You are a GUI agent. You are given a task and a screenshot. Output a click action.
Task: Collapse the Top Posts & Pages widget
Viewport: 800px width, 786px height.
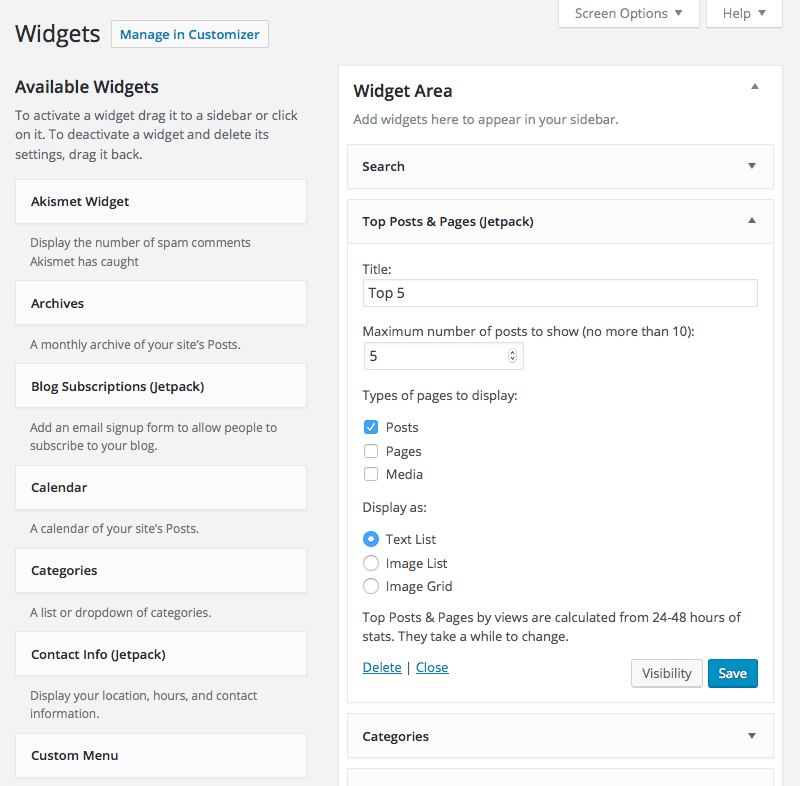[751, 221]
